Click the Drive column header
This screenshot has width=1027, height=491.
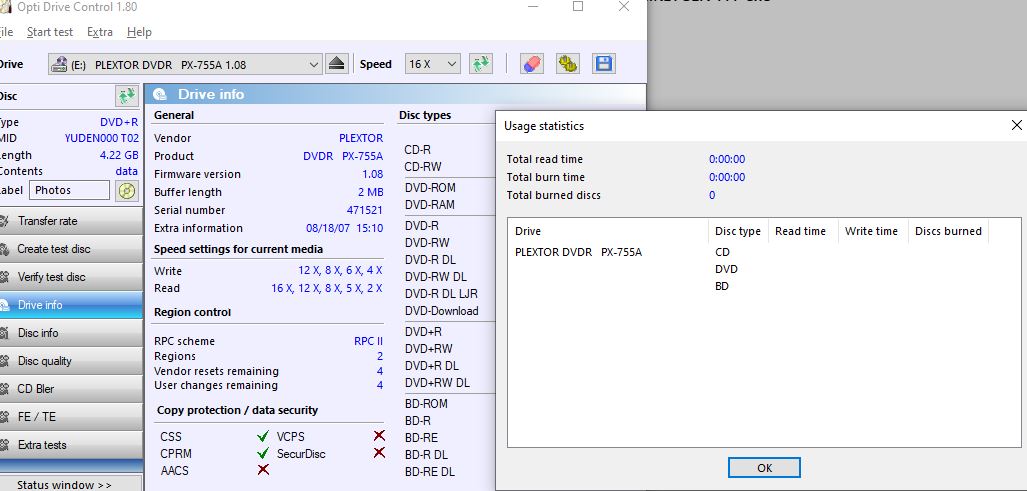point(608,231)
